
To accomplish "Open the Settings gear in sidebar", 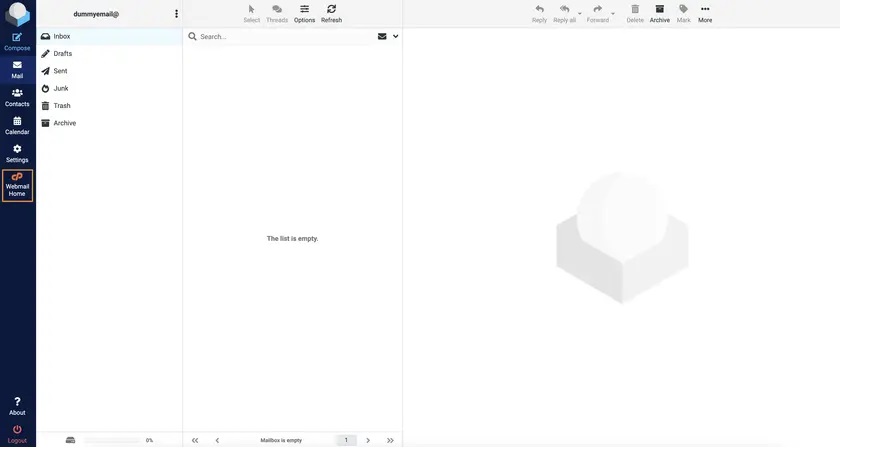I will point(17,152).
